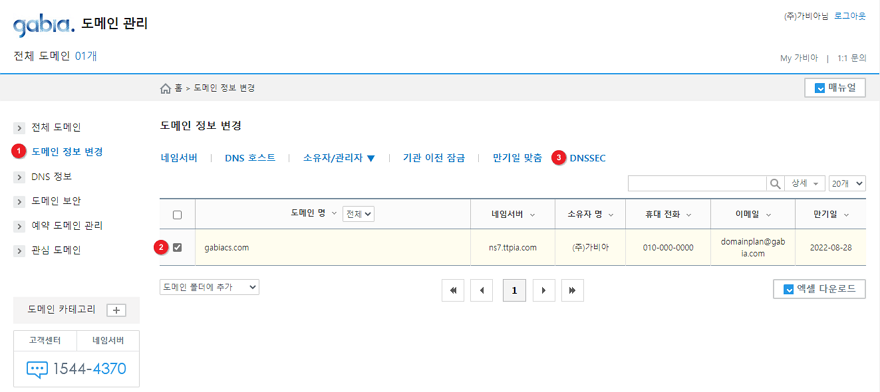Sort by 네임서버 column header
The image size is (880, 392).
(x=512, y=215)
